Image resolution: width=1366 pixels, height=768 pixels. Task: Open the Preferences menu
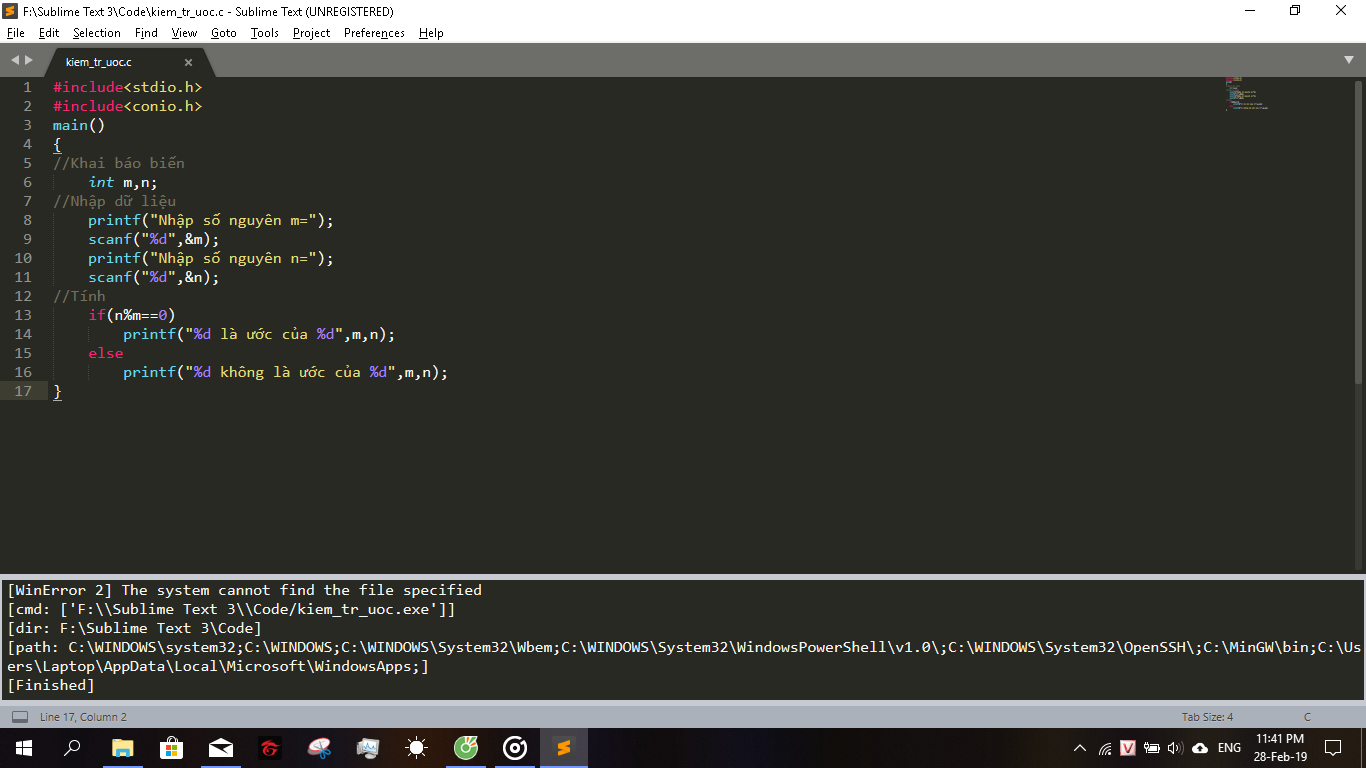374,33
